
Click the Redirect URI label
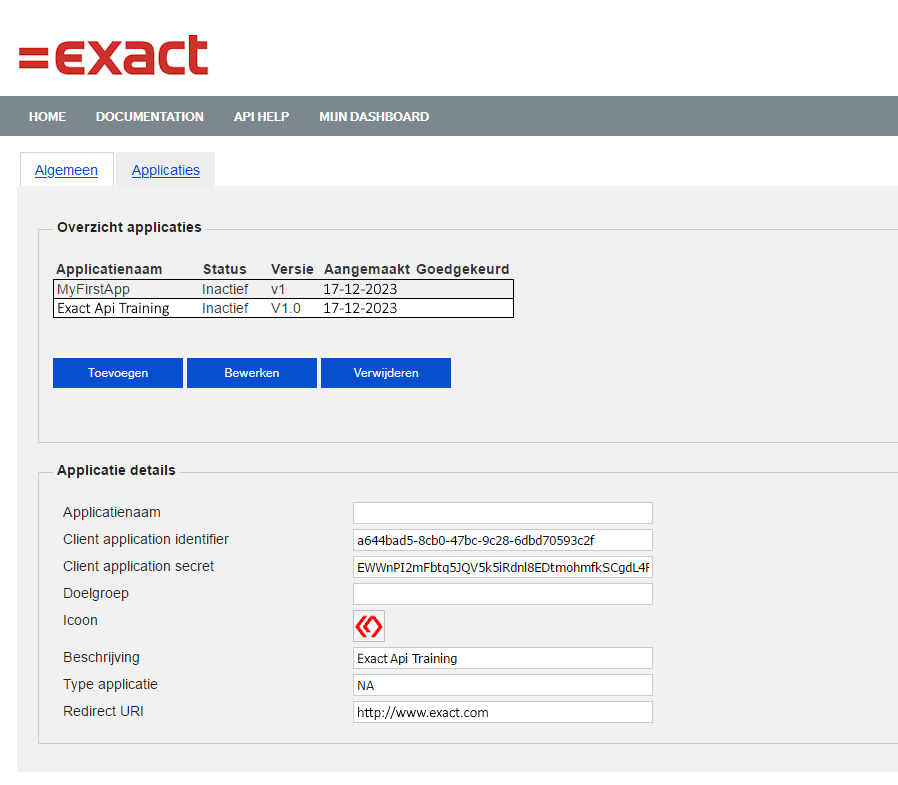(103, 711)
